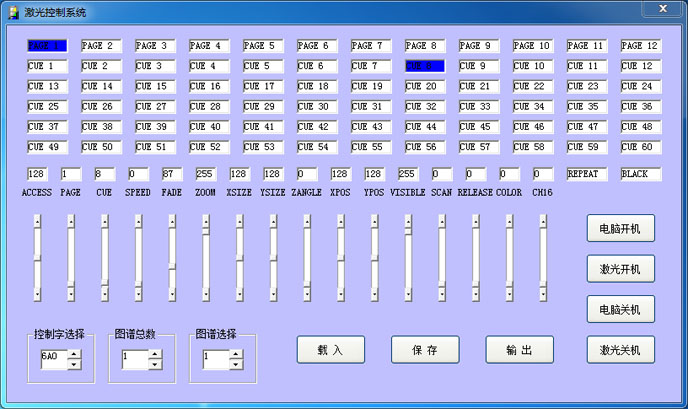Click the ZOOM vertical slider
This screenshot has height=409, width=688.
point(204,260)
